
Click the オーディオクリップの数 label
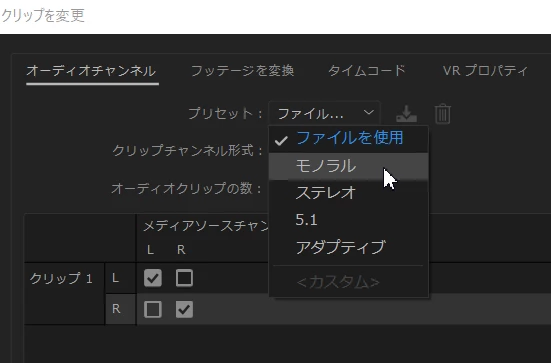[187, 189]
